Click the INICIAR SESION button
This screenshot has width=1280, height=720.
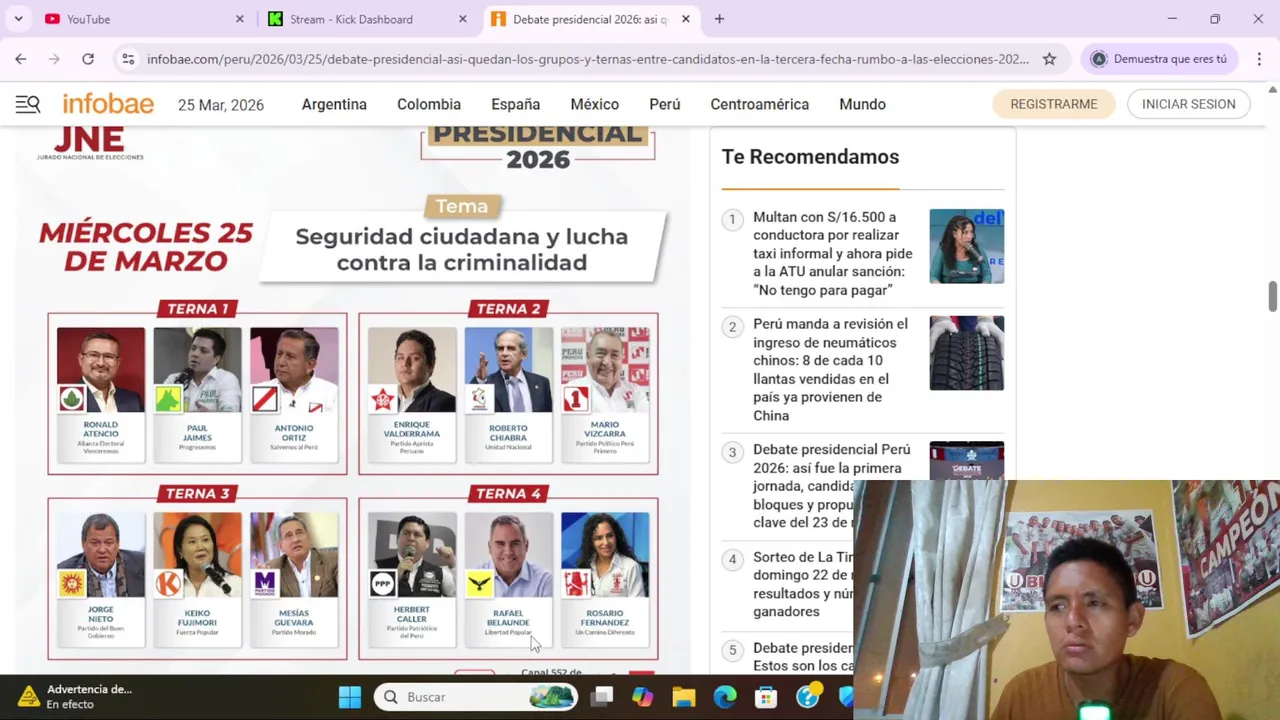click(x=1189, y=104)
